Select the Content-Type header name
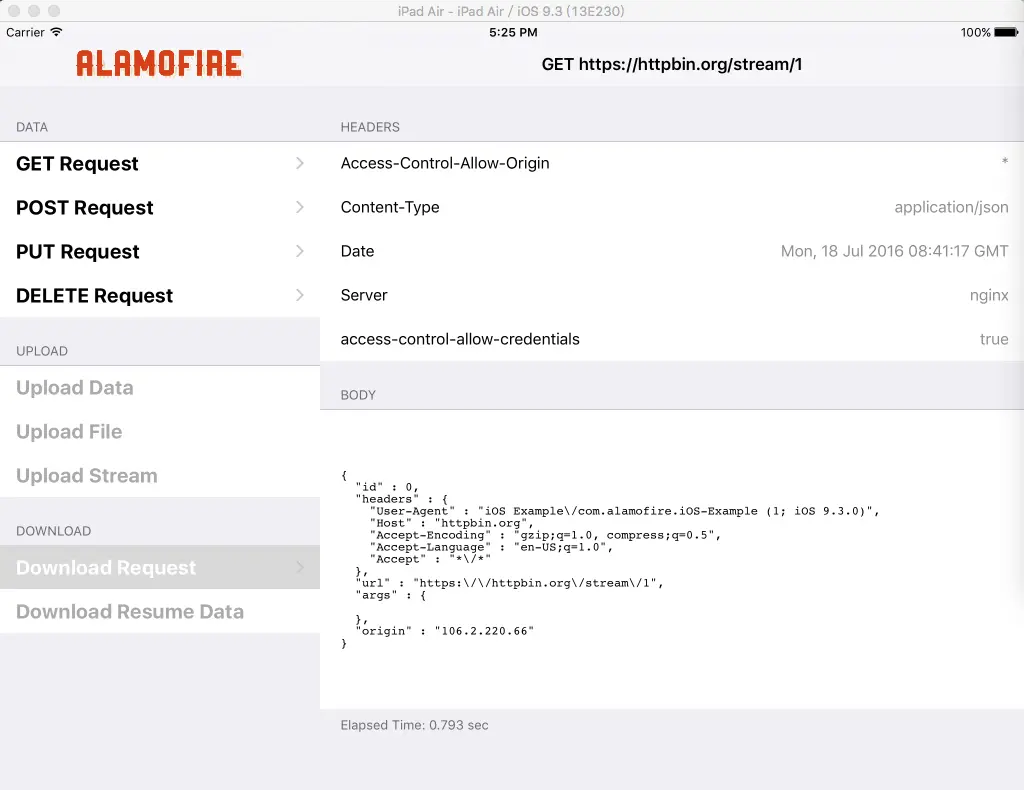 coord(390,207)
